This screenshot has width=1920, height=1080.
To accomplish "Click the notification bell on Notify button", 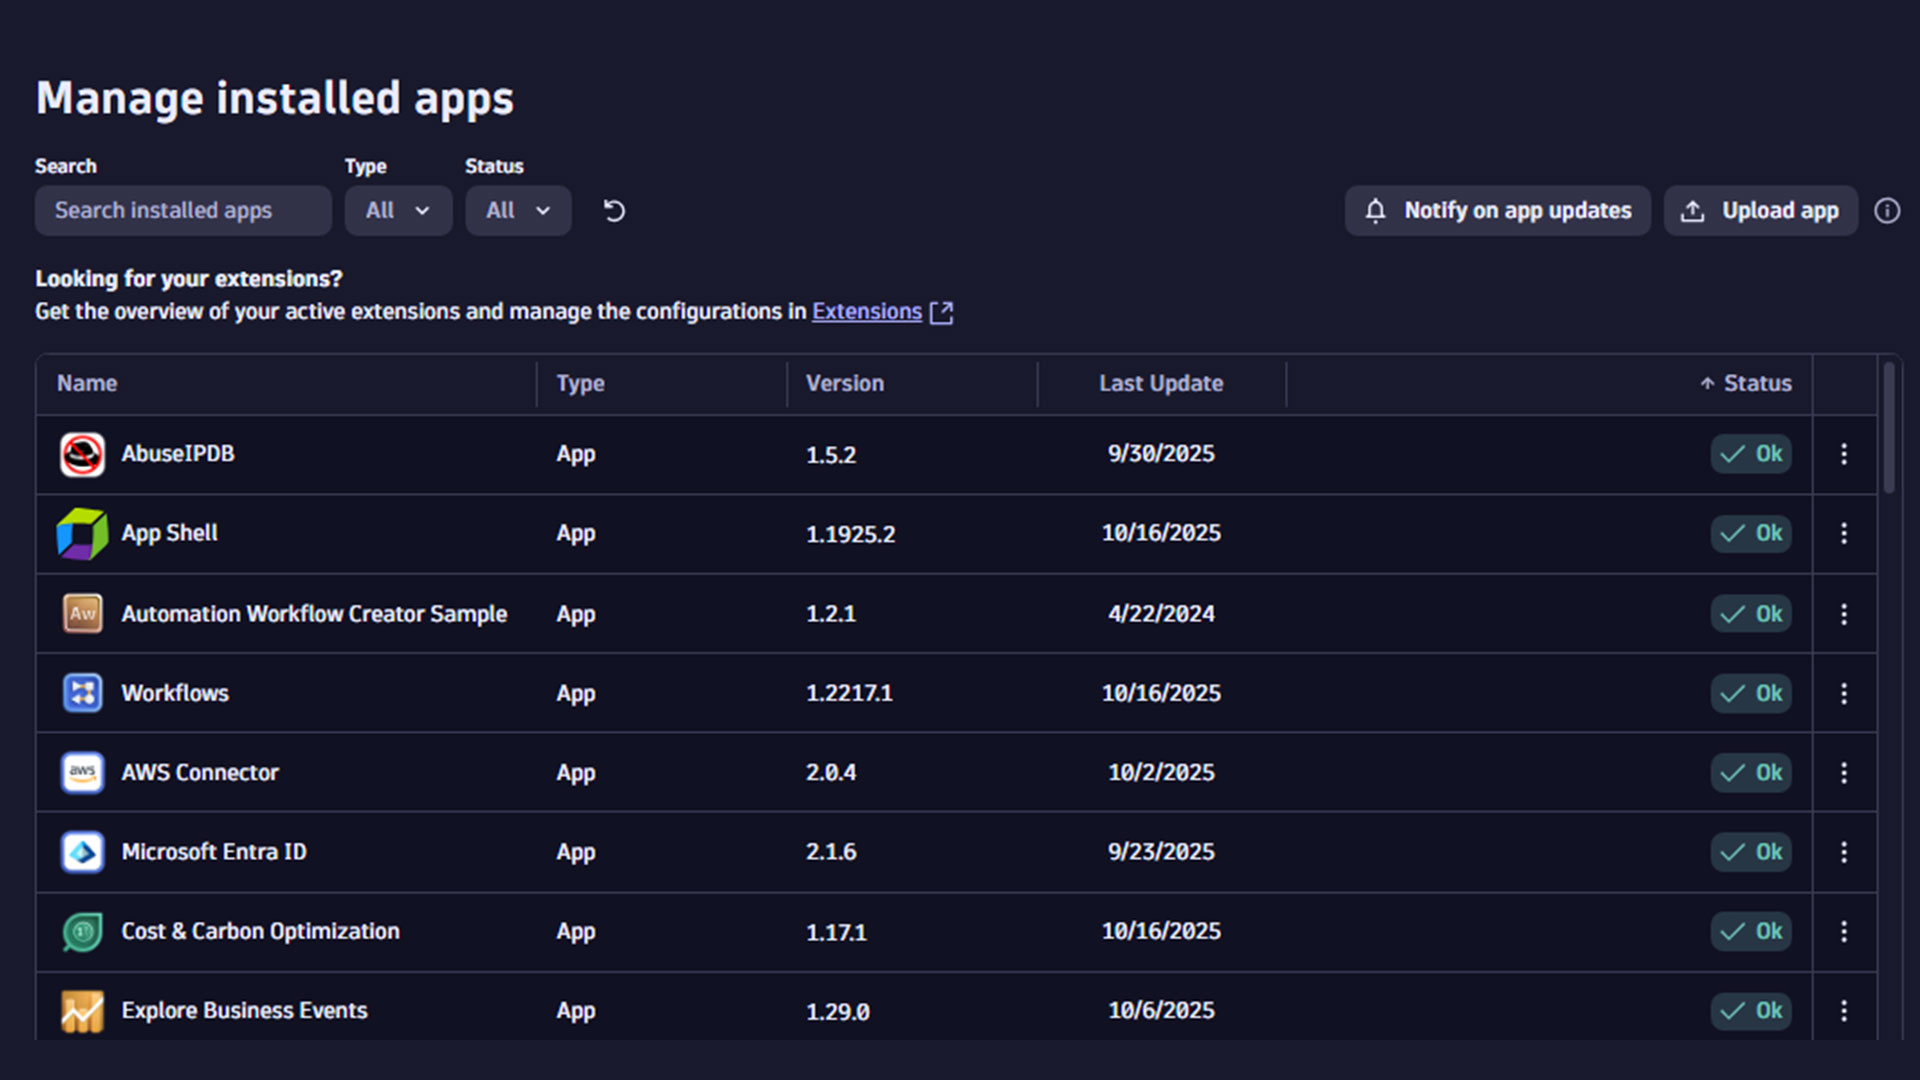I will [1374, 210].
